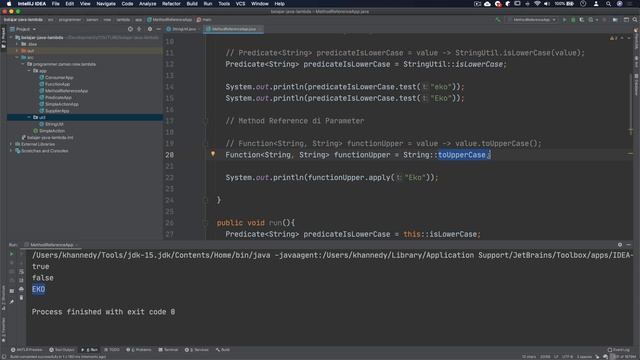Open Terminal tool window button

(x=168, y=350)
